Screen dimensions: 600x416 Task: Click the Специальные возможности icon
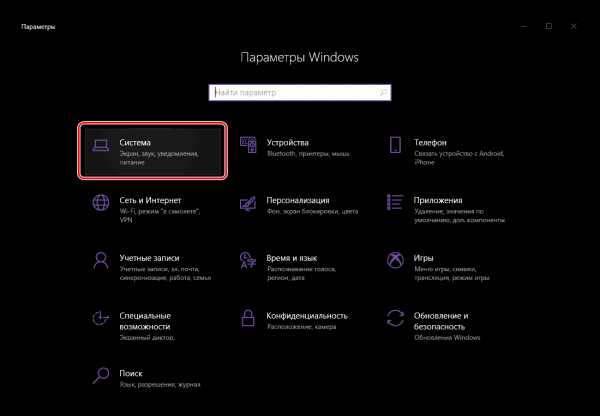pyautogui.click(x=101, y=318)
